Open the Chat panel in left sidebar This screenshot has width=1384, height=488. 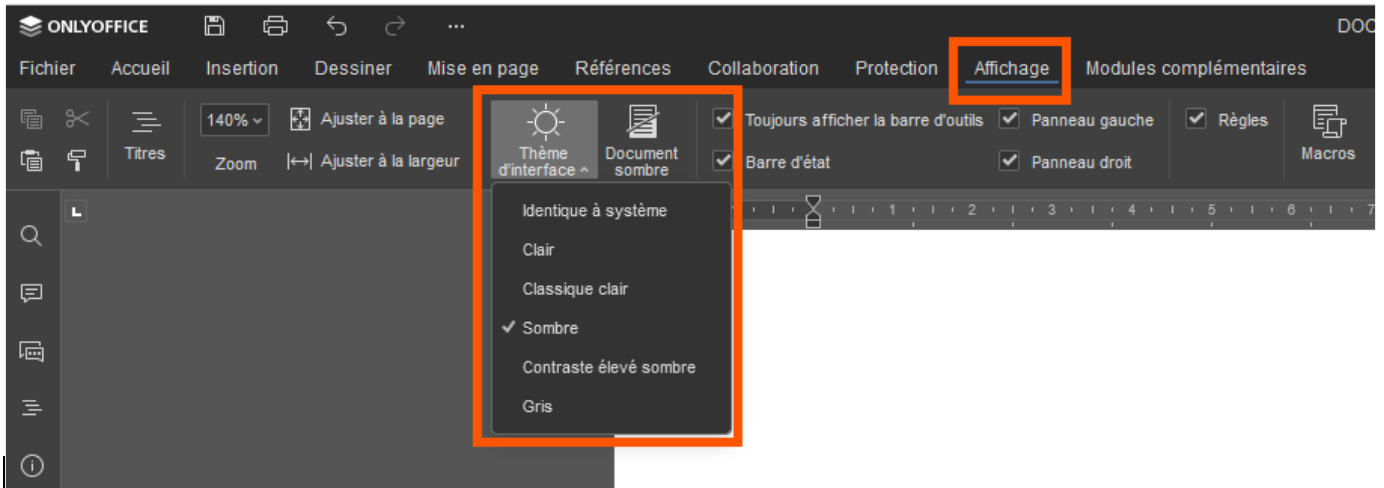click(x=32, y=351)
